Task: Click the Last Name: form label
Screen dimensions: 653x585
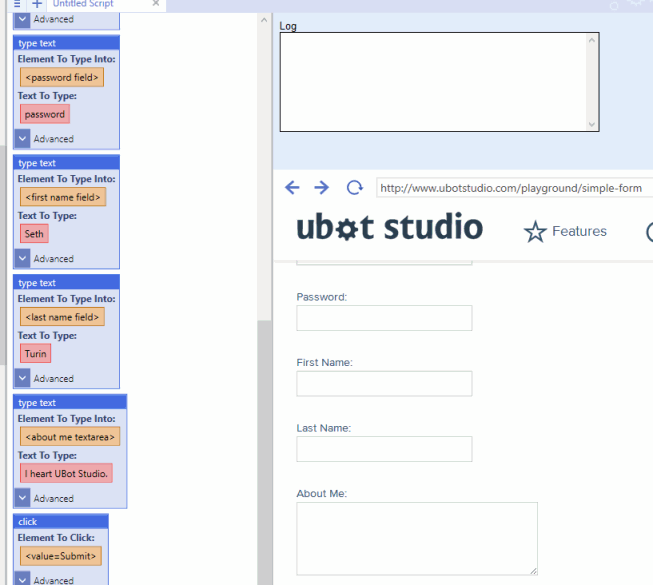Action: (x=324, y=428)
